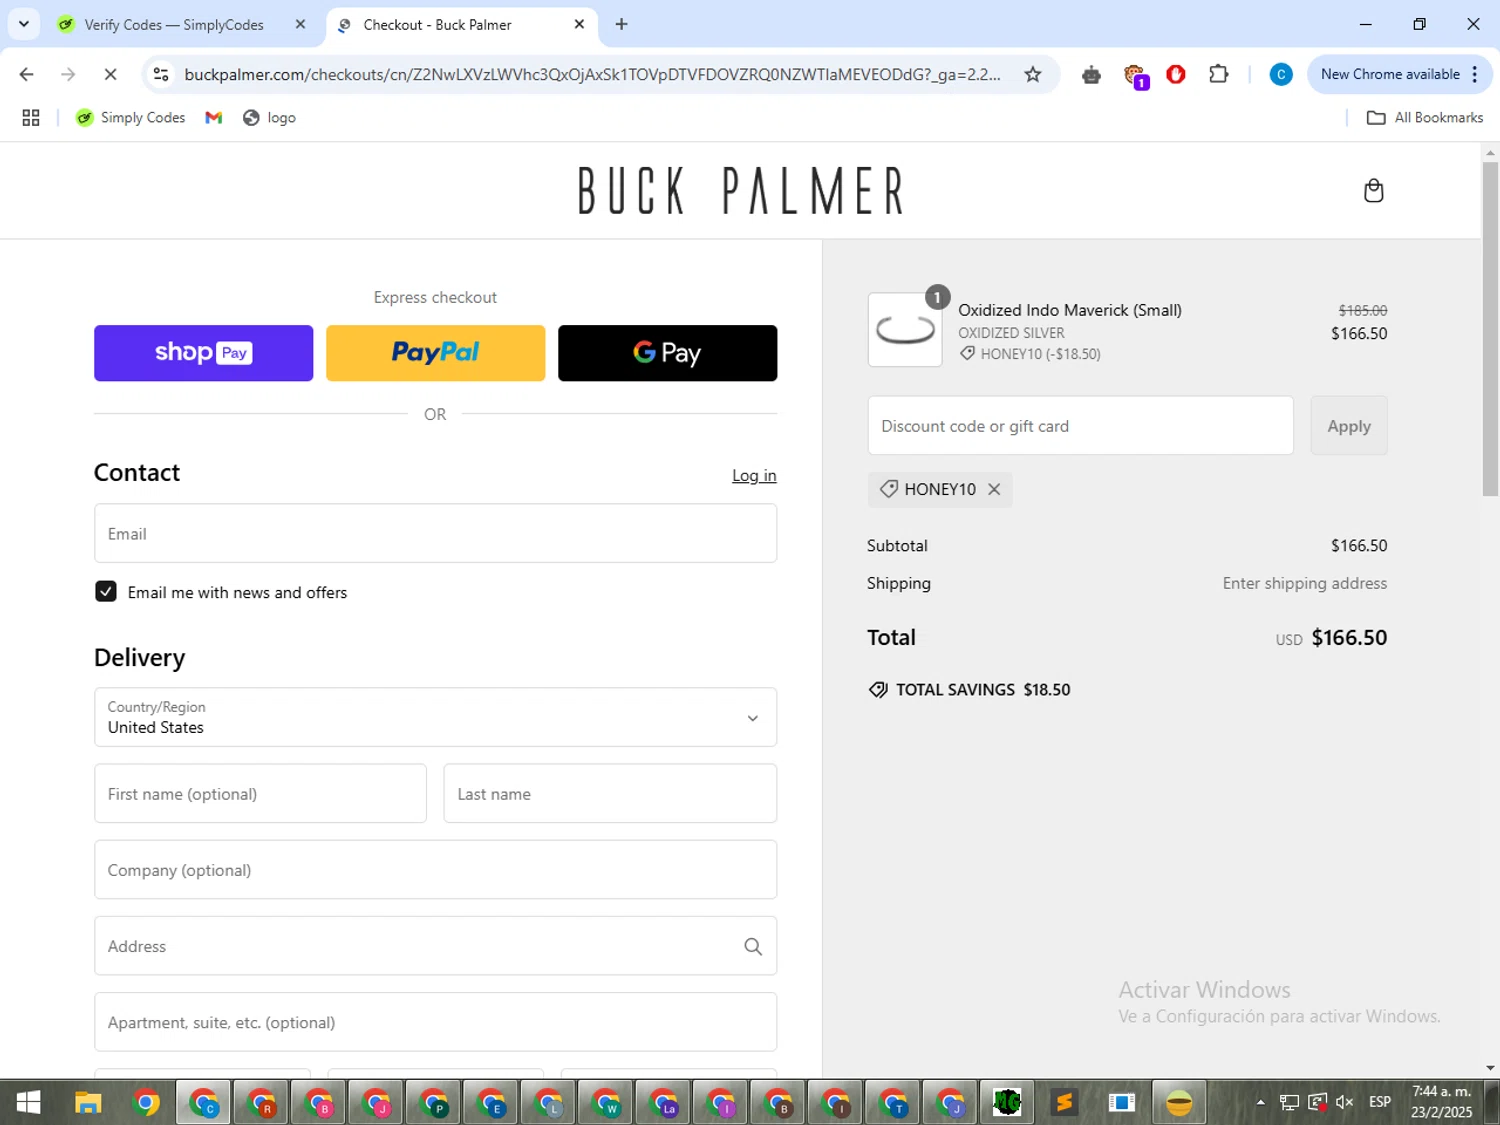Image resolution: width=1500 pixels, height=1125 pixels.
Task: Click the Discount code or gift card field
Action: 1080,426
